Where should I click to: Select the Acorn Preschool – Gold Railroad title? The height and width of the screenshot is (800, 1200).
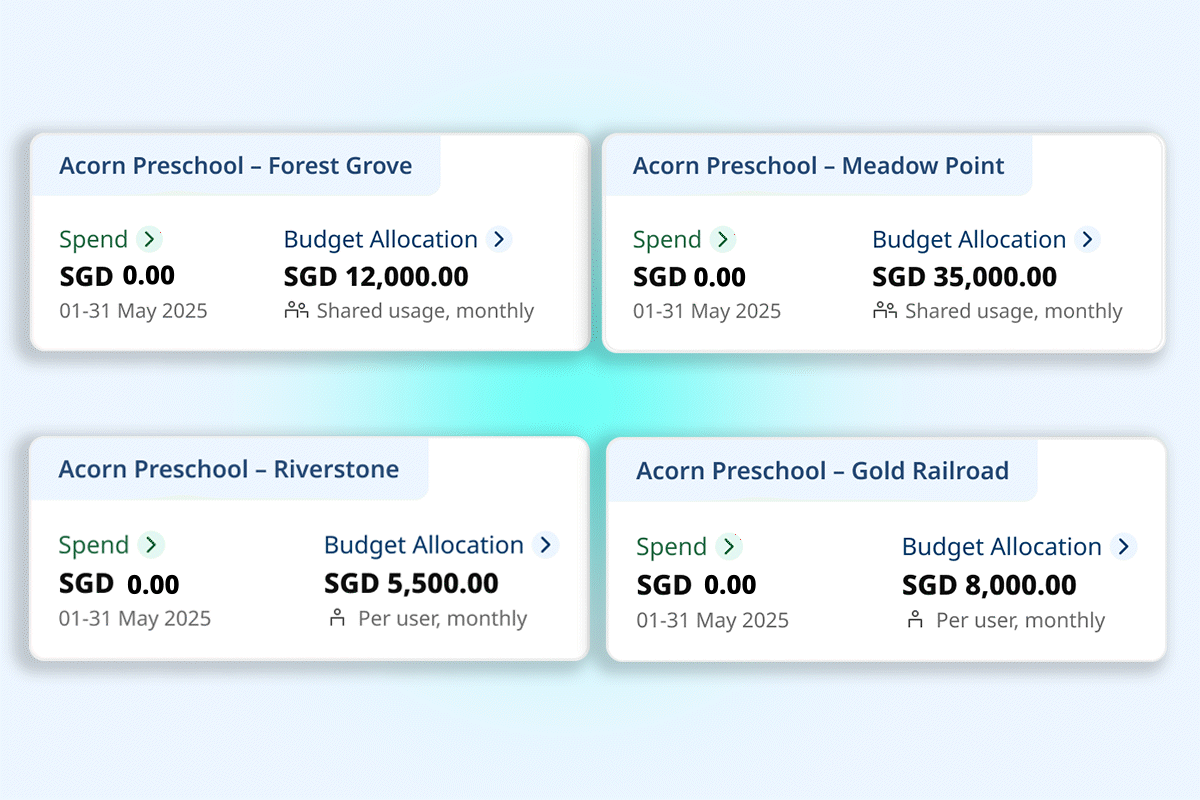[x=822, y=471]
